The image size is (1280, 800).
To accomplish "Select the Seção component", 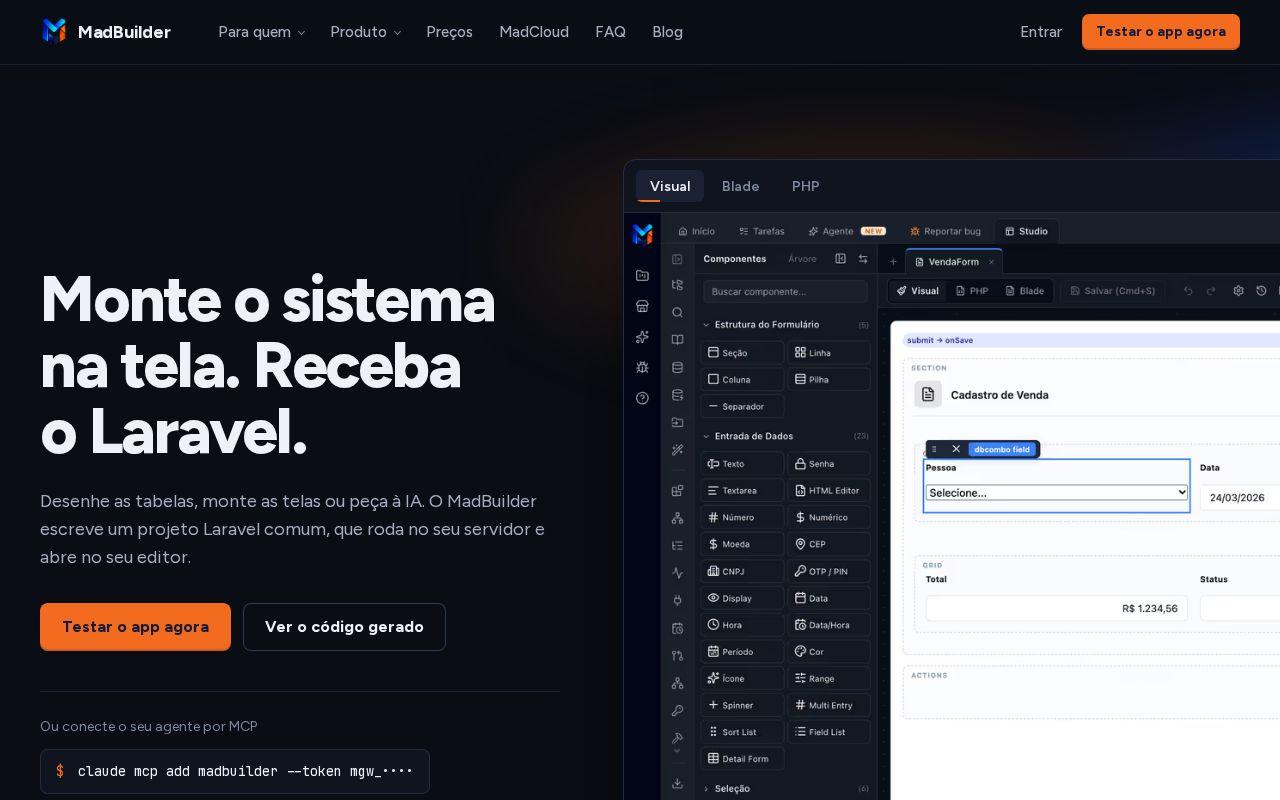I will 742,353.
